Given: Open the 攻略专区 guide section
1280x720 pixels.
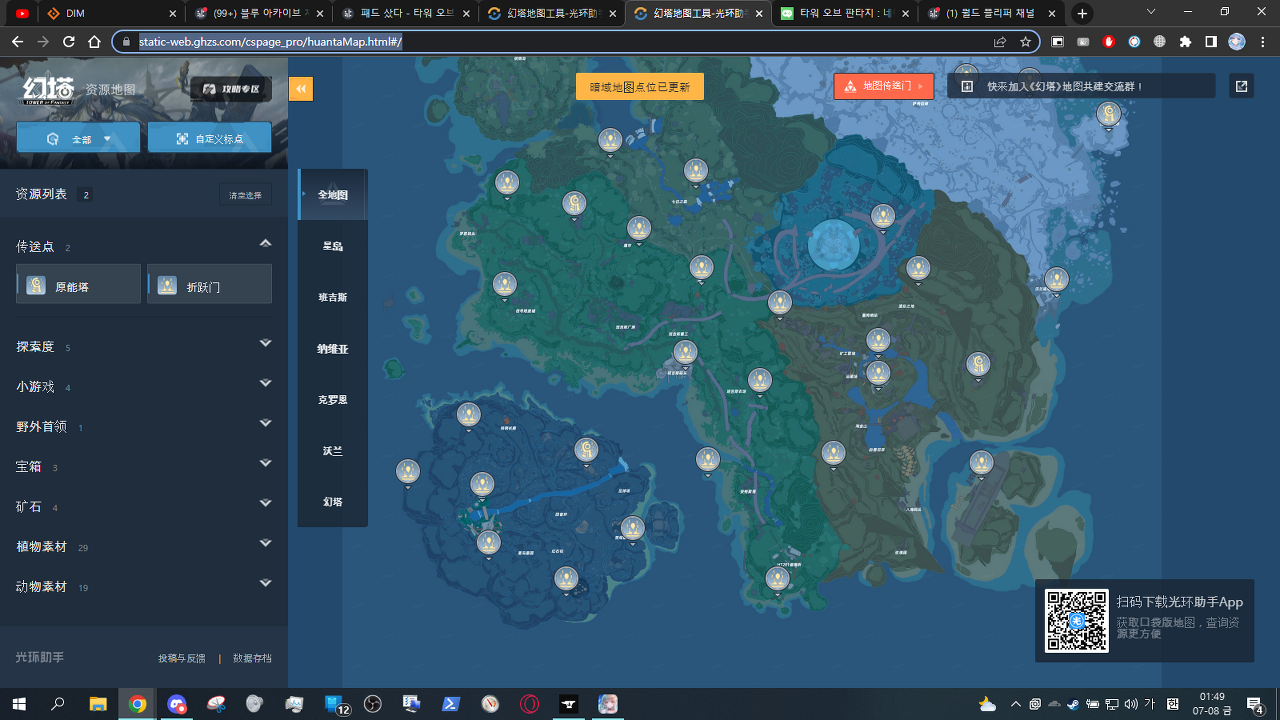Looking at the screenshot, I should (x=231, y=89).
